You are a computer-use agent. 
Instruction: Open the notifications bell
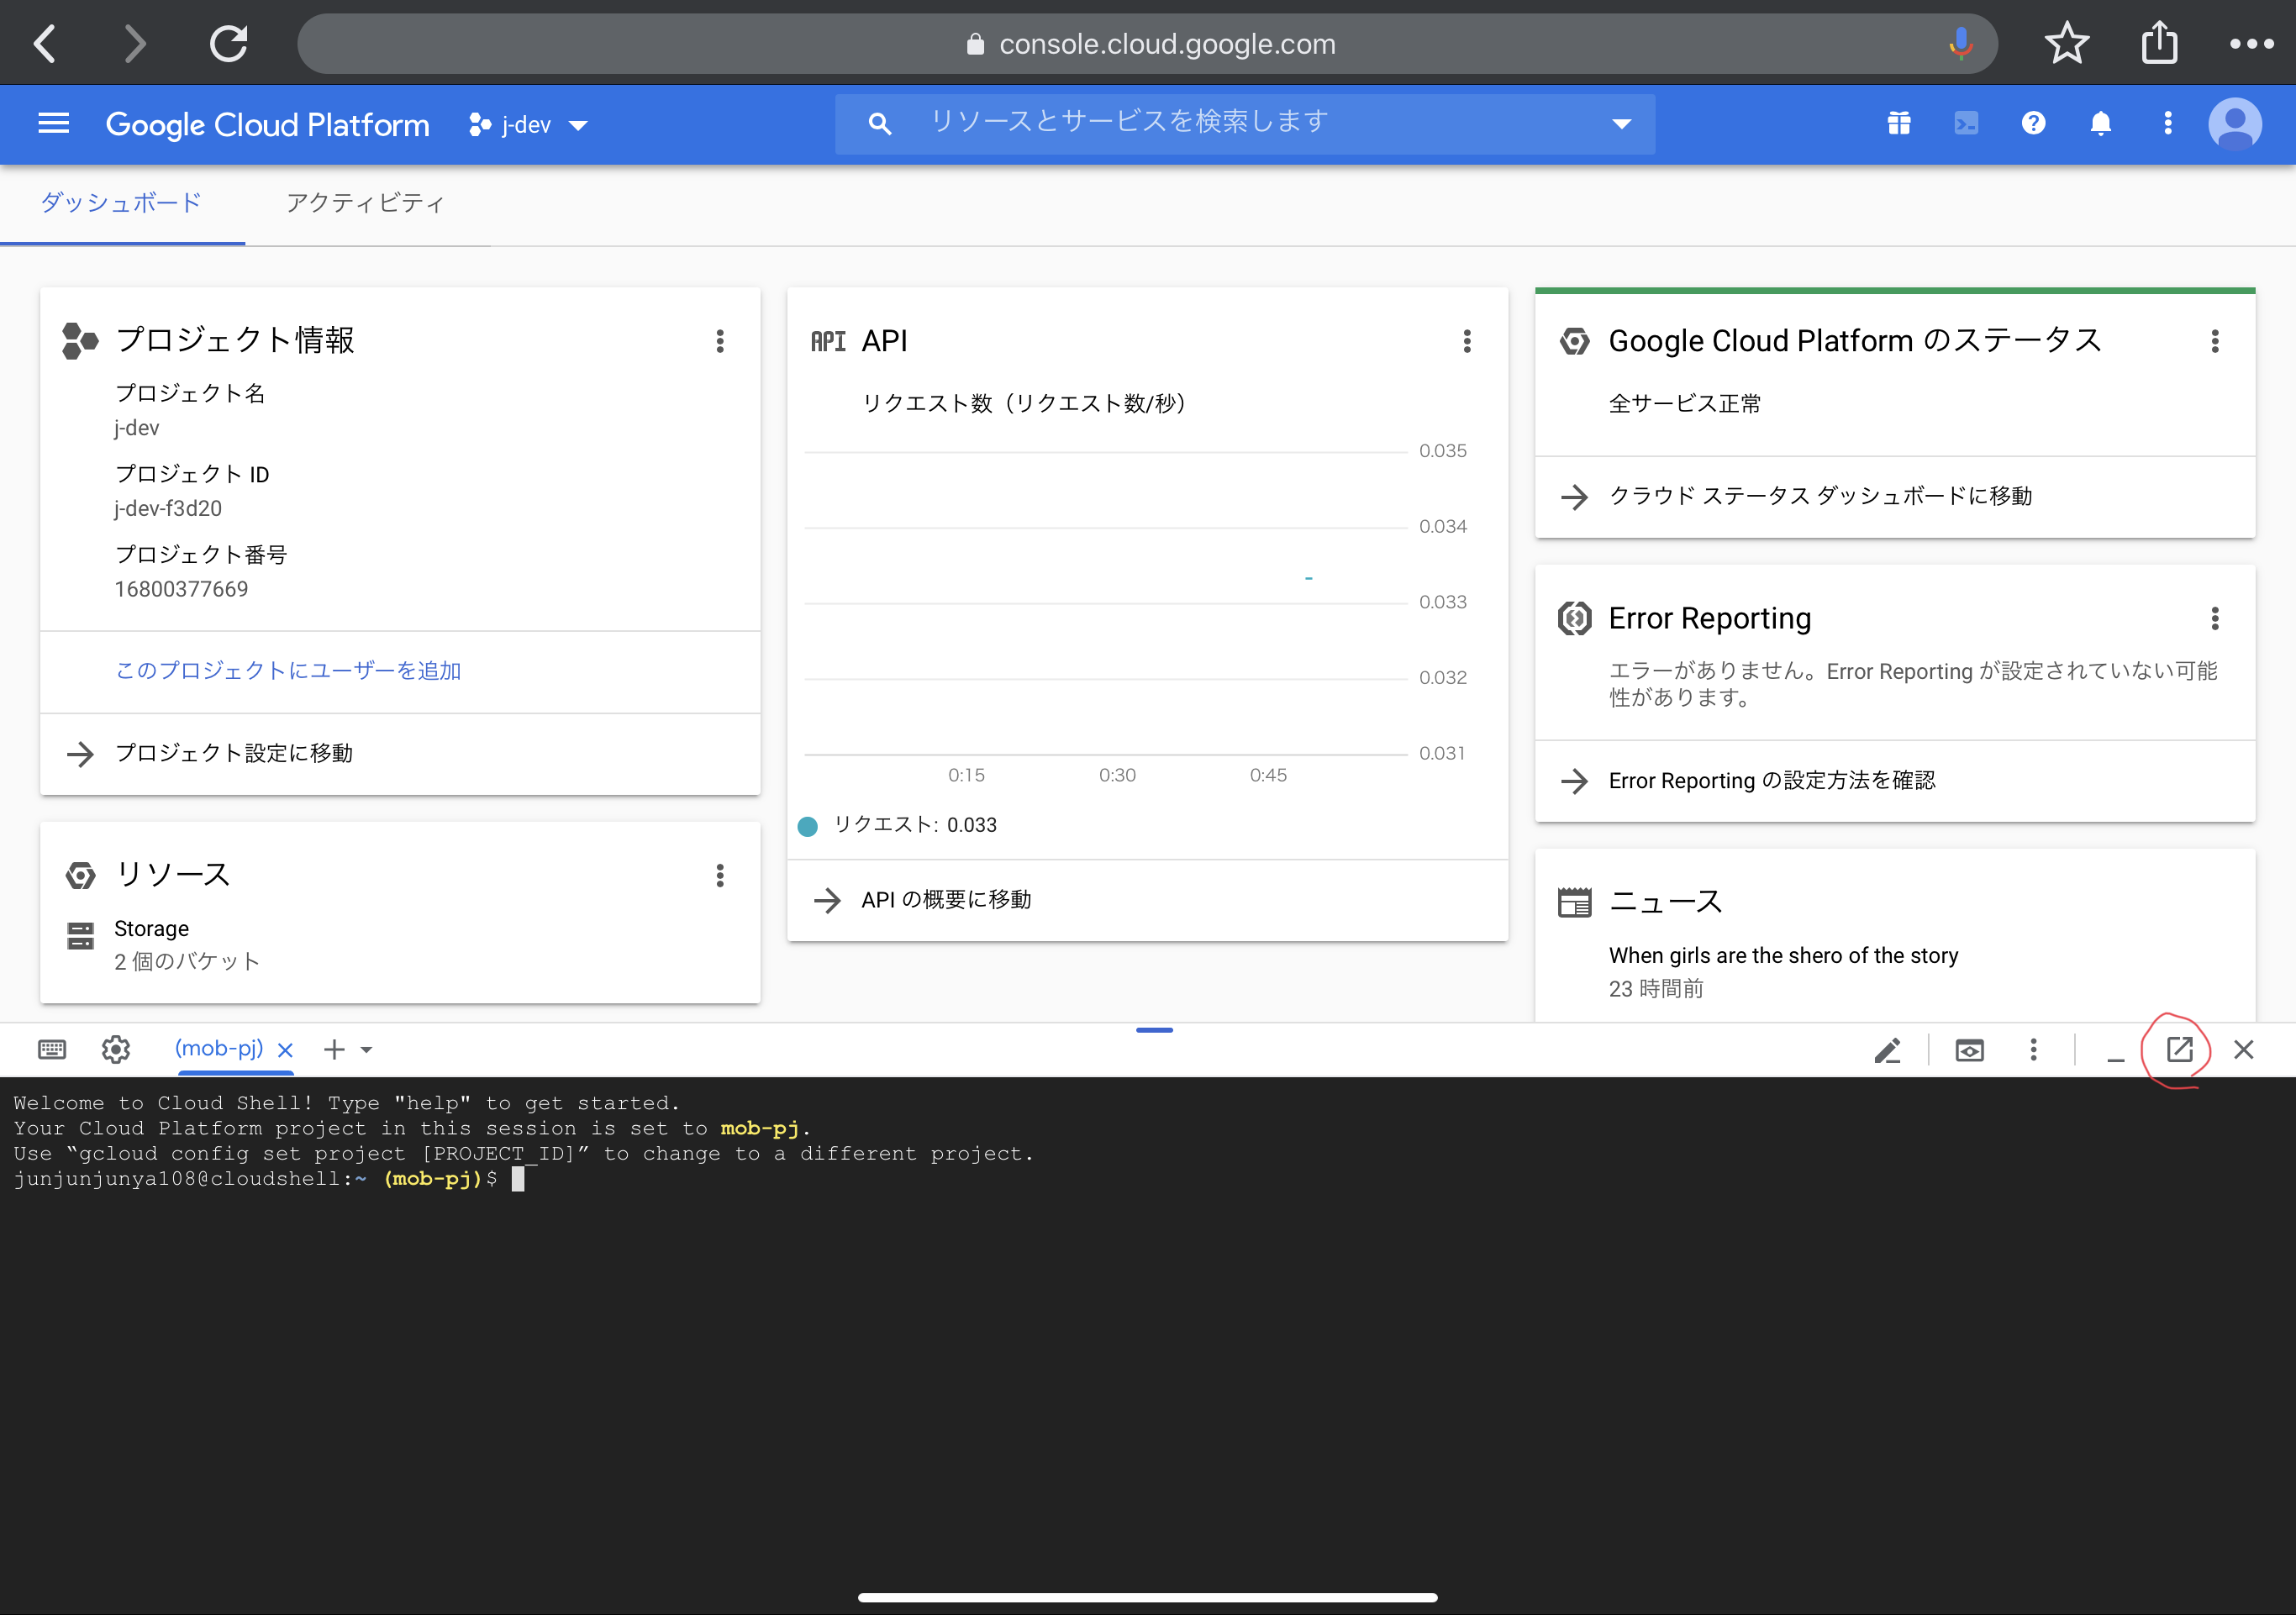point(2100,124)
